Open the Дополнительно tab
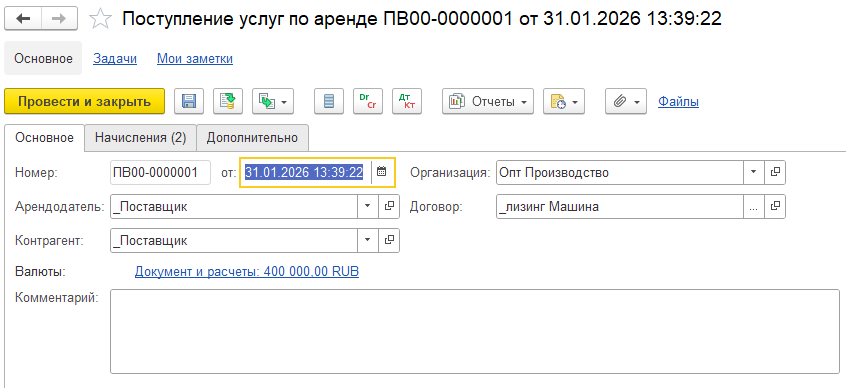 pyautogui.click(x=253, y=138)
